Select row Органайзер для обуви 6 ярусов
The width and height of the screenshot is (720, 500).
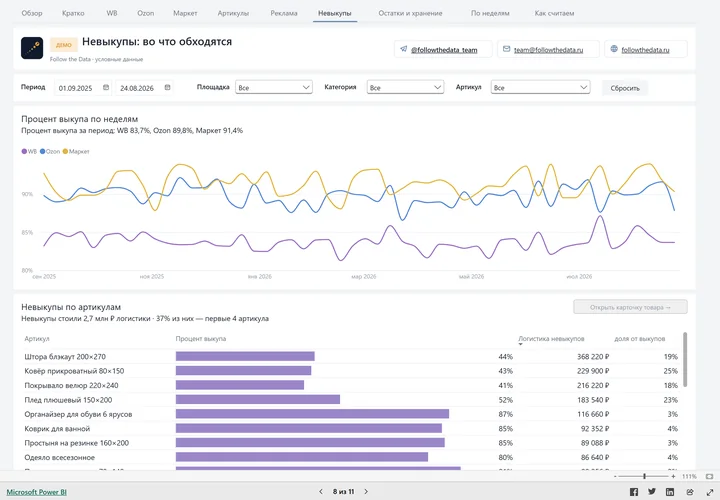351,414
